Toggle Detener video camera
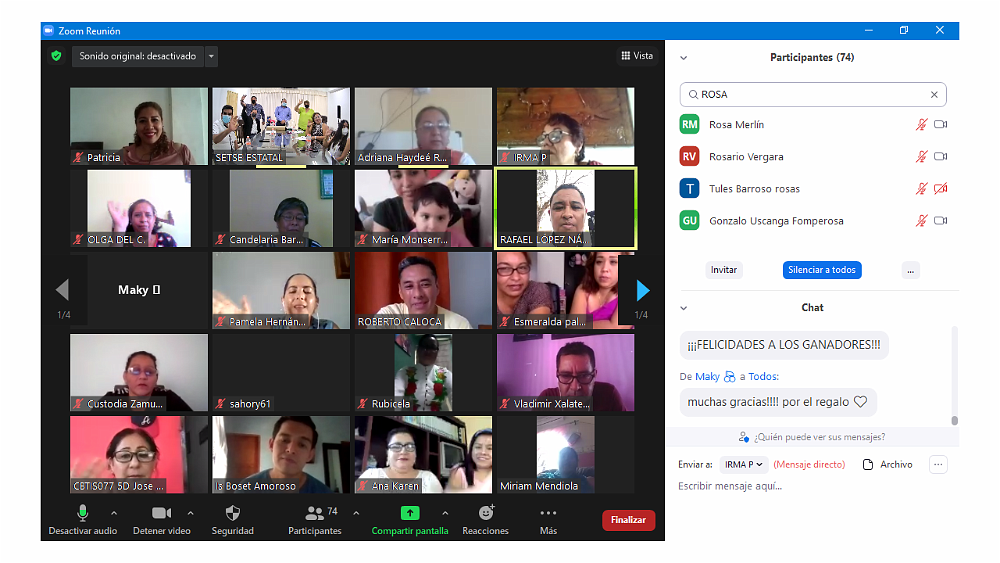Screen dimensions: 1000x563 161,513
